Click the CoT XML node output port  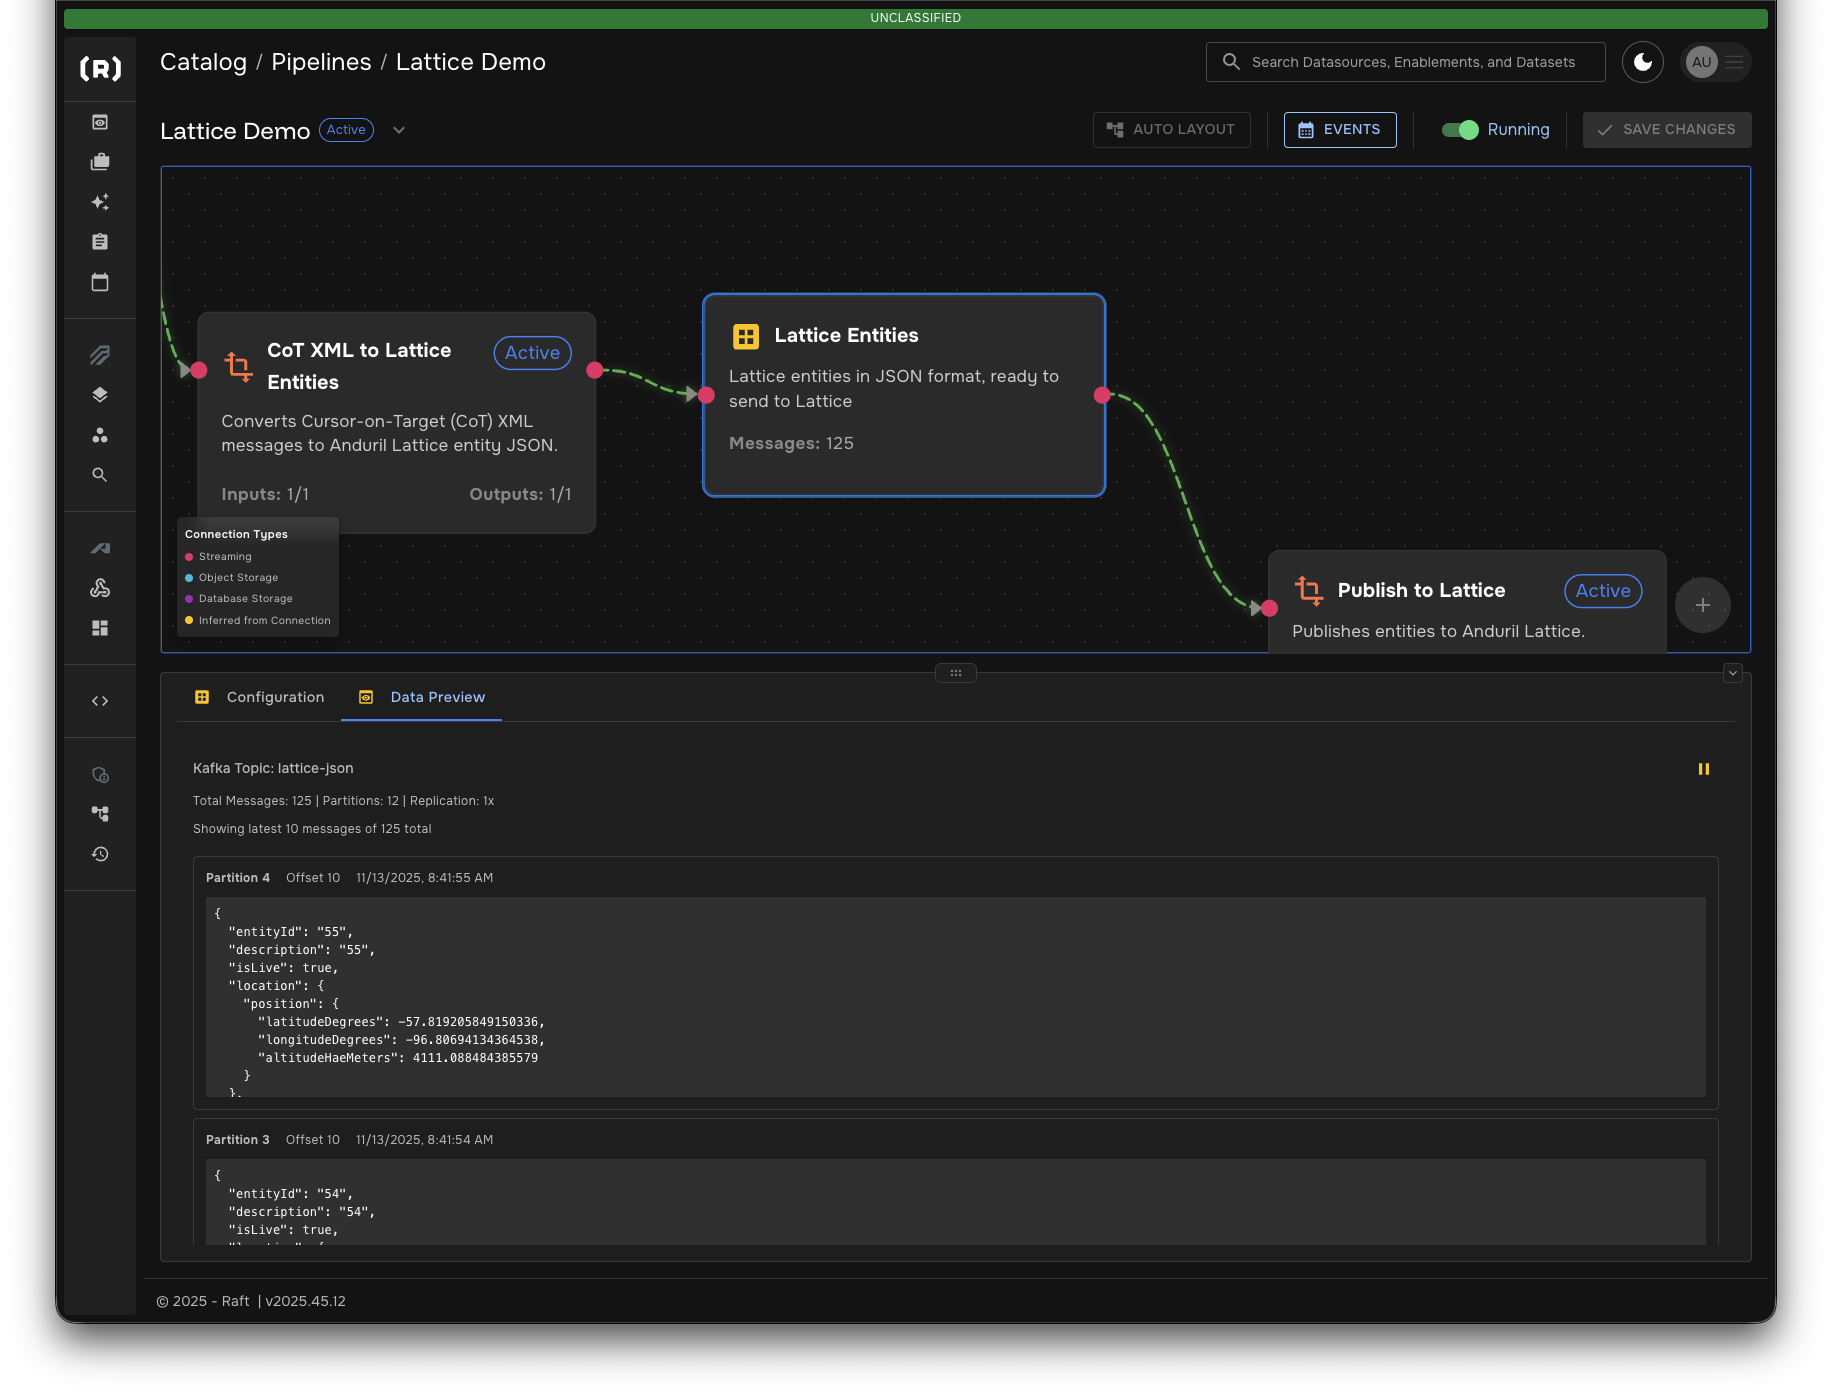[595, 370]
